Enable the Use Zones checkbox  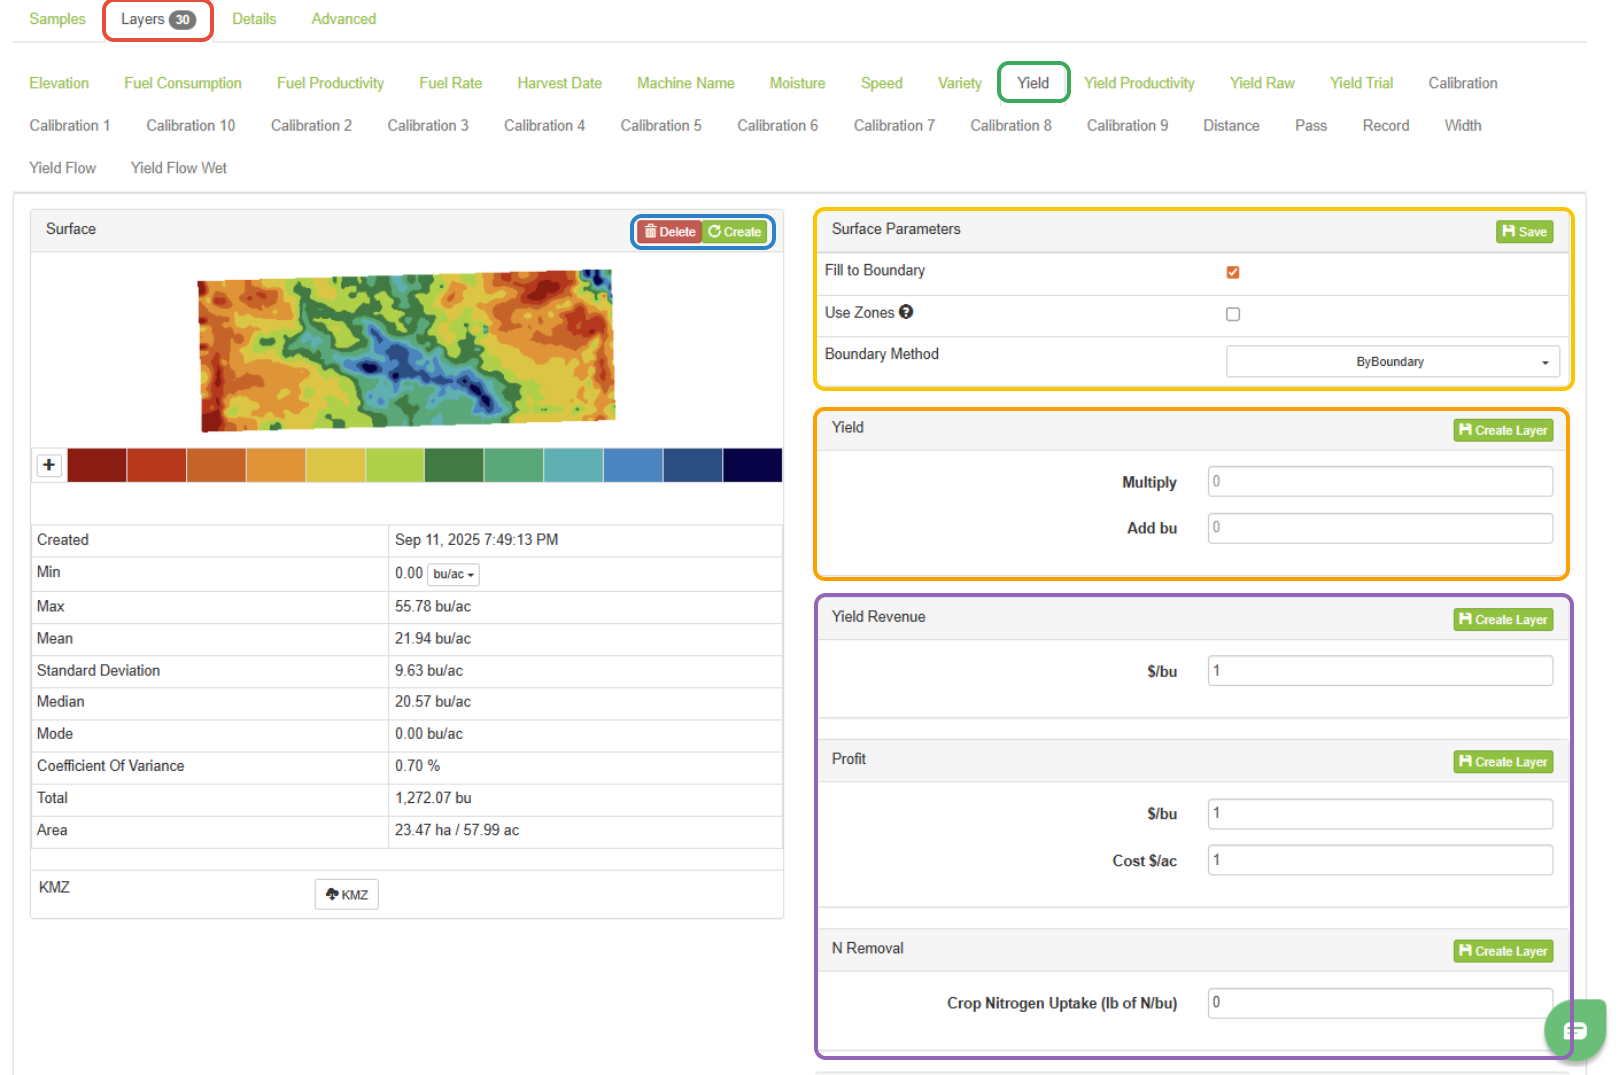[x=1233, y=314]
